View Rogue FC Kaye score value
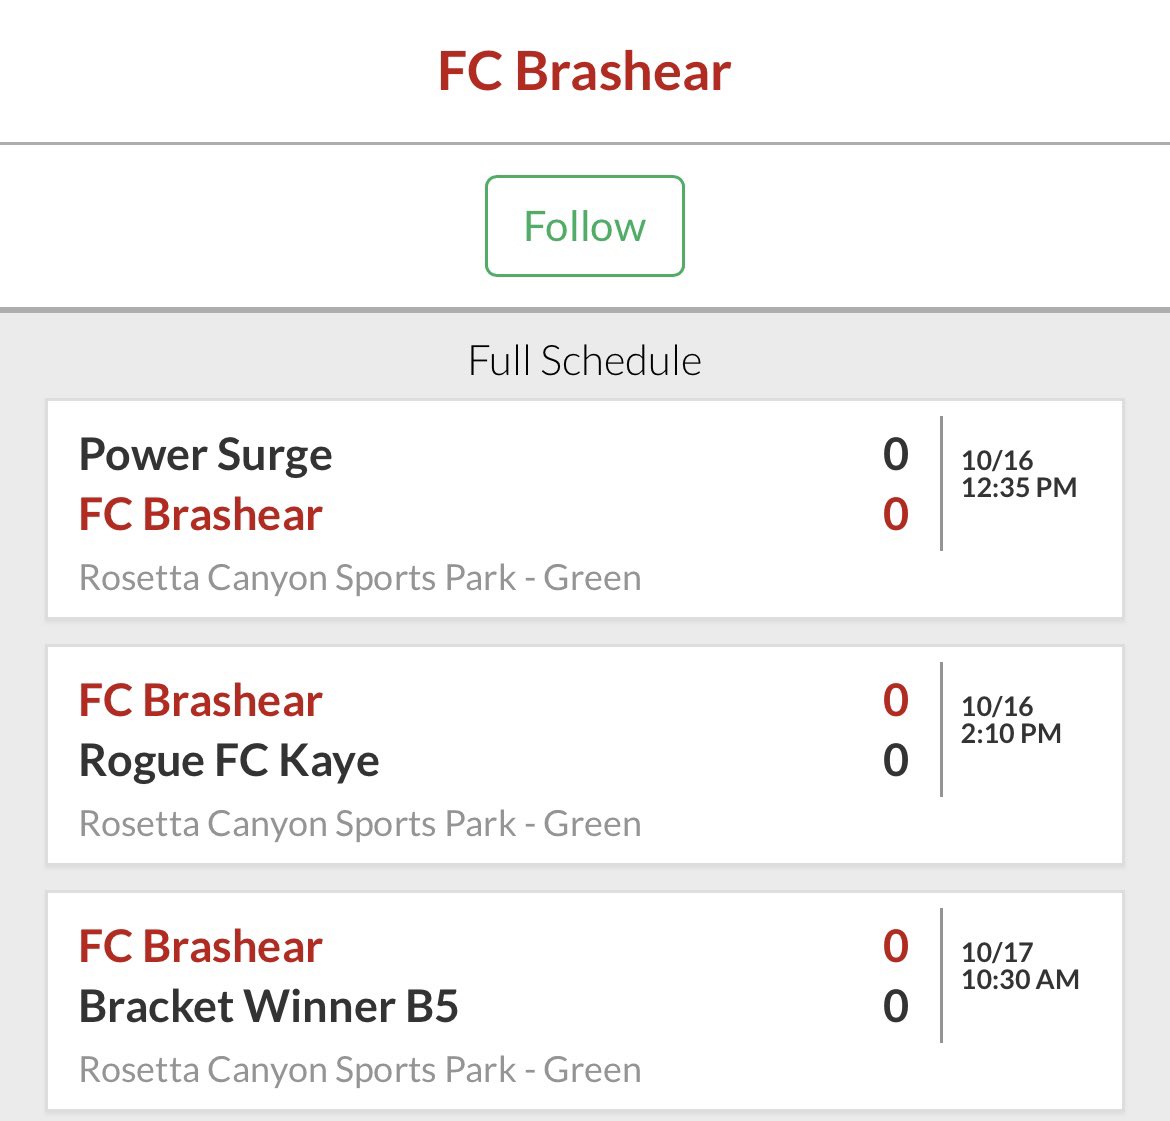1170x1121 pixels. tap(895, 761)
